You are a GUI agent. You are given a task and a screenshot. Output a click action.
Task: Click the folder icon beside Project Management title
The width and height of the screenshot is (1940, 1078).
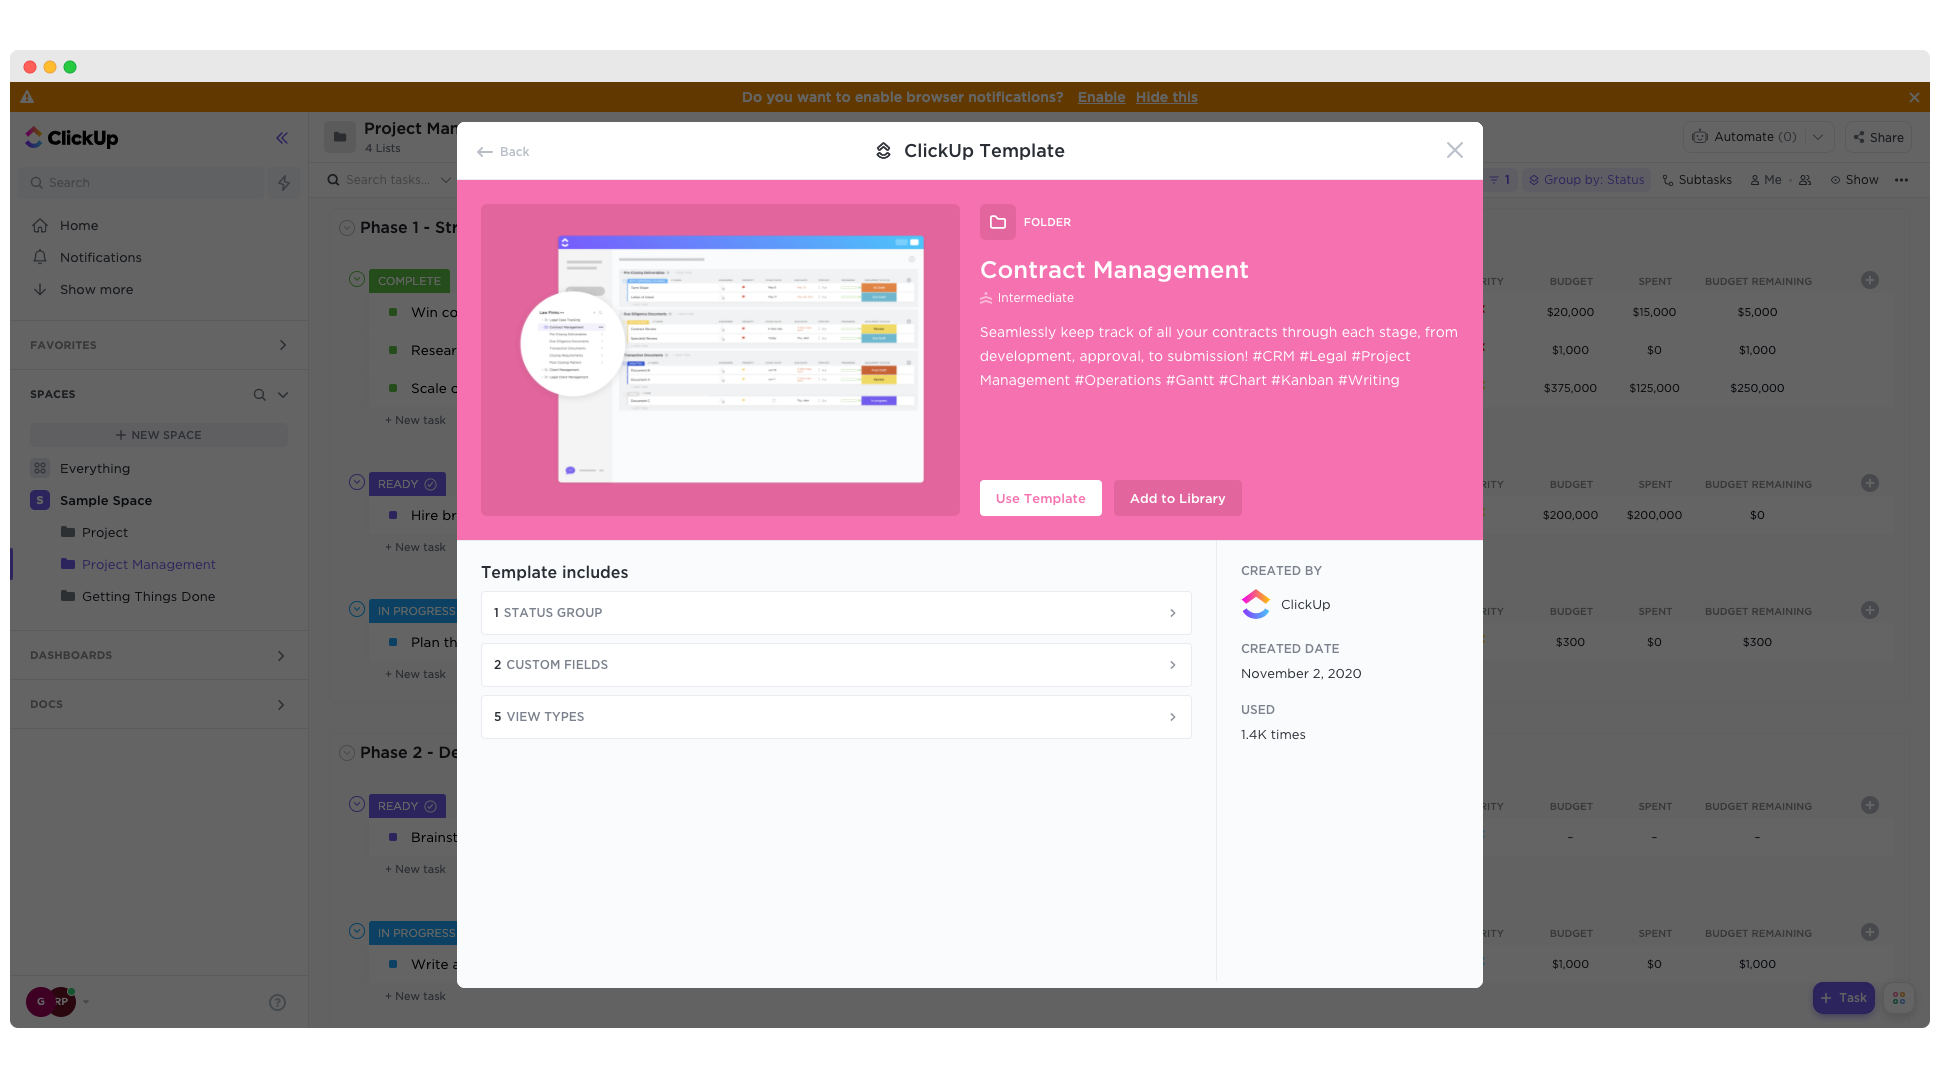point(340,137)
